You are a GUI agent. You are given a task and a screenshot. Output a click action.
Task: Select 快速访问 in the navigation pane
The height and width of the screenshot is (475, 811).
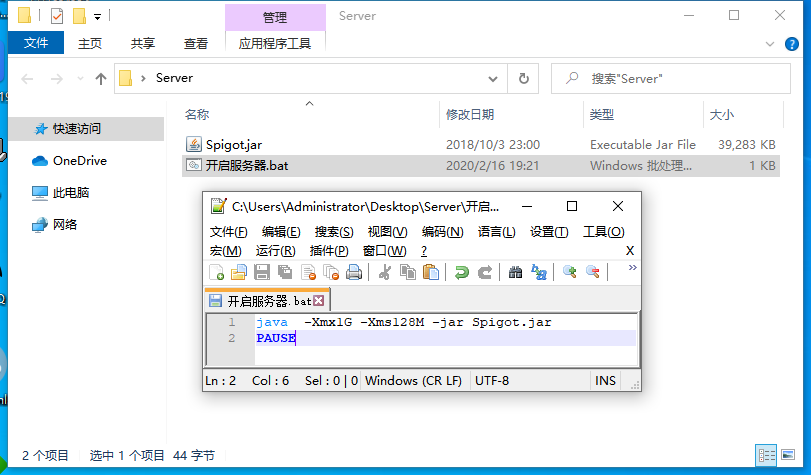click(86, 128)
